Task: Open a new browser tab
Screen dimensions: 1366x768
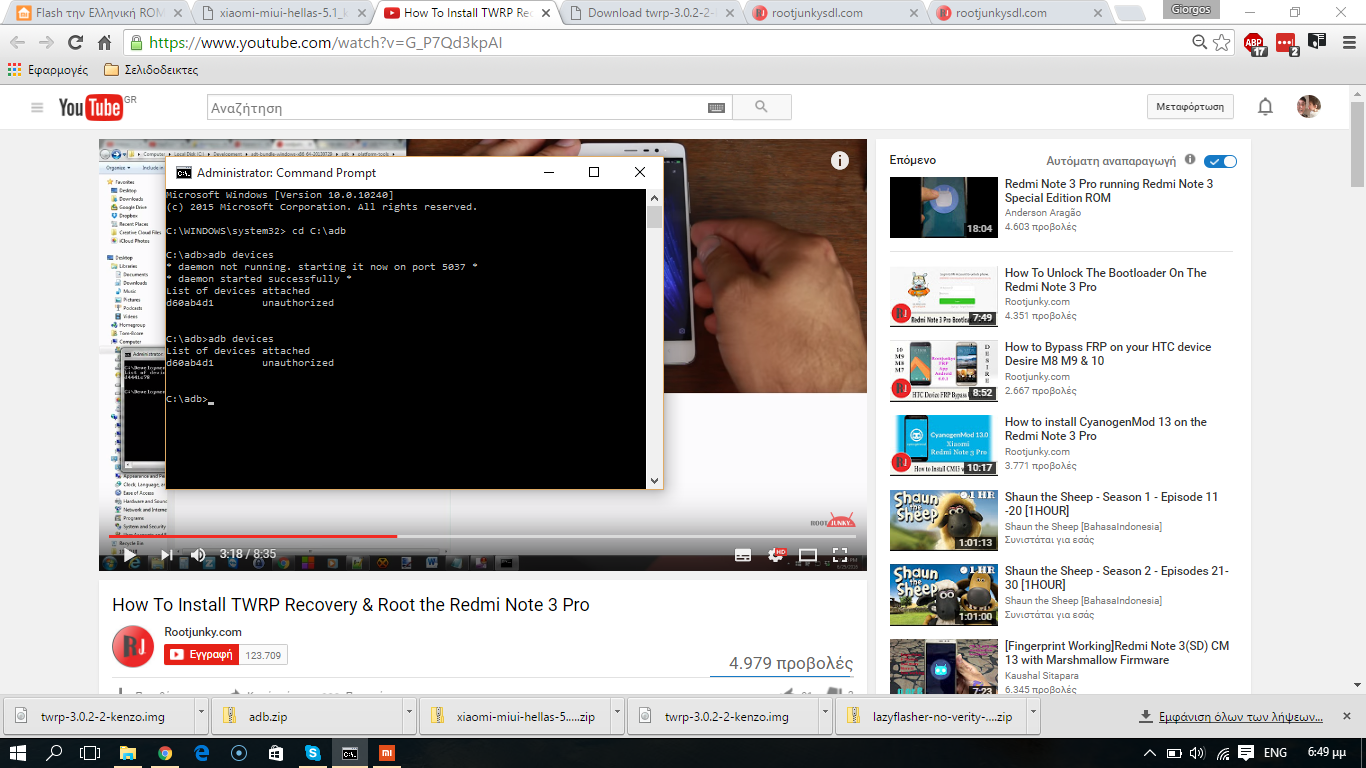Action: point(1130,14)
